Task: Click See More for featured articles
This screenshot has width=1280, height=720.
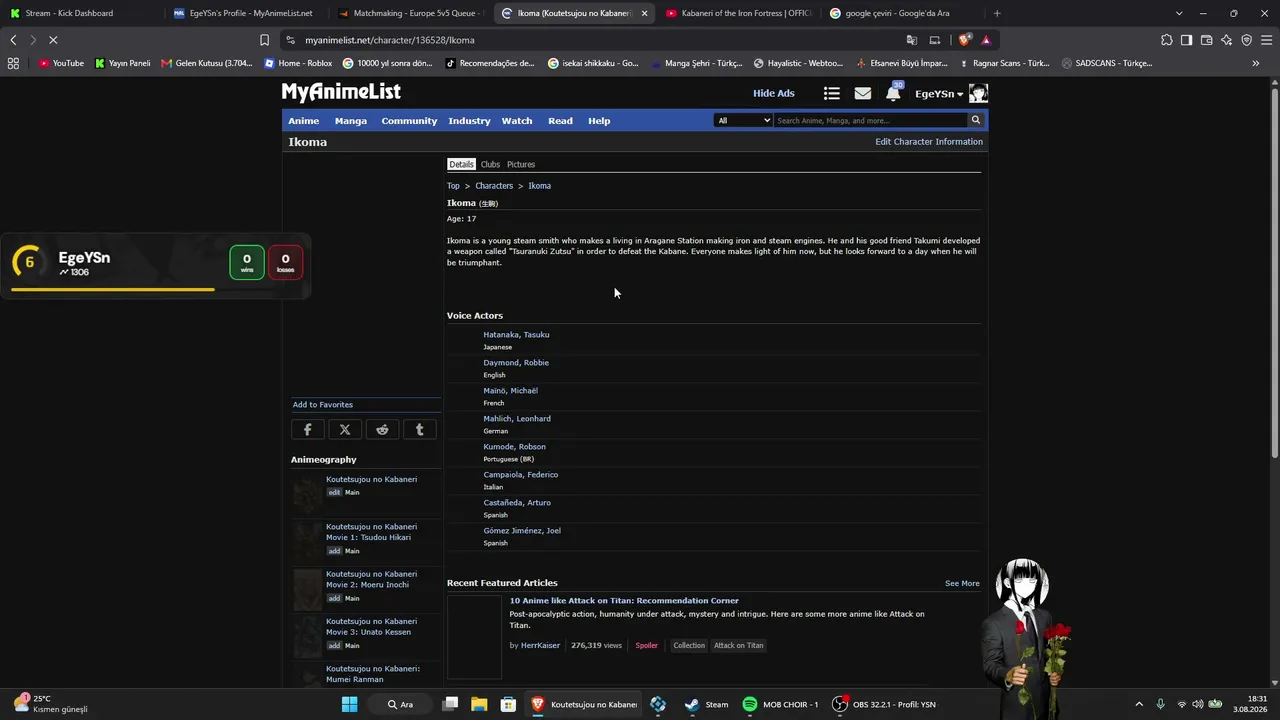Action: pyautogui.click(x=962, y=583)
